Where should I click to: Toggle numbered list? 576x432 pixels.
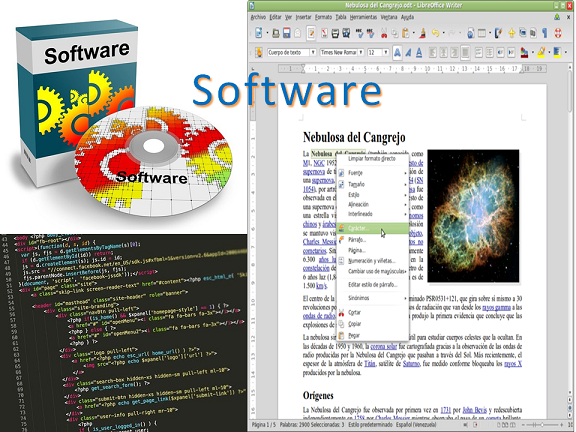(478, 53)
